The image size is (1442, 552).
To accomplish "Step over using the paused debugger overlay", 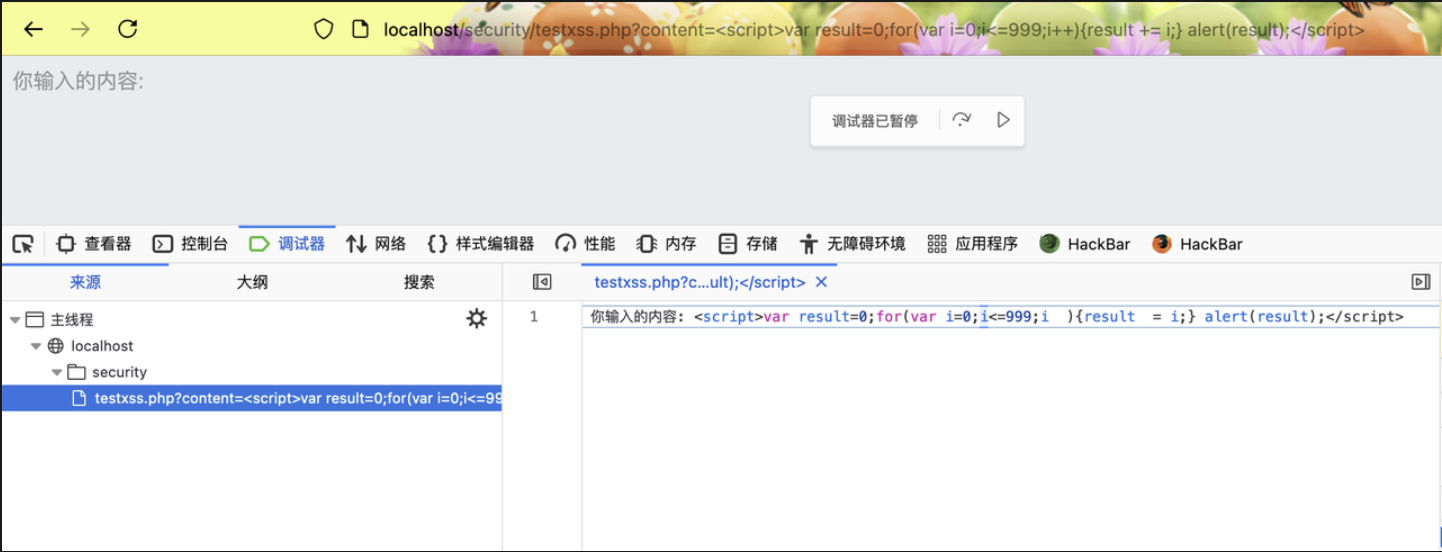I will [961, 120].
